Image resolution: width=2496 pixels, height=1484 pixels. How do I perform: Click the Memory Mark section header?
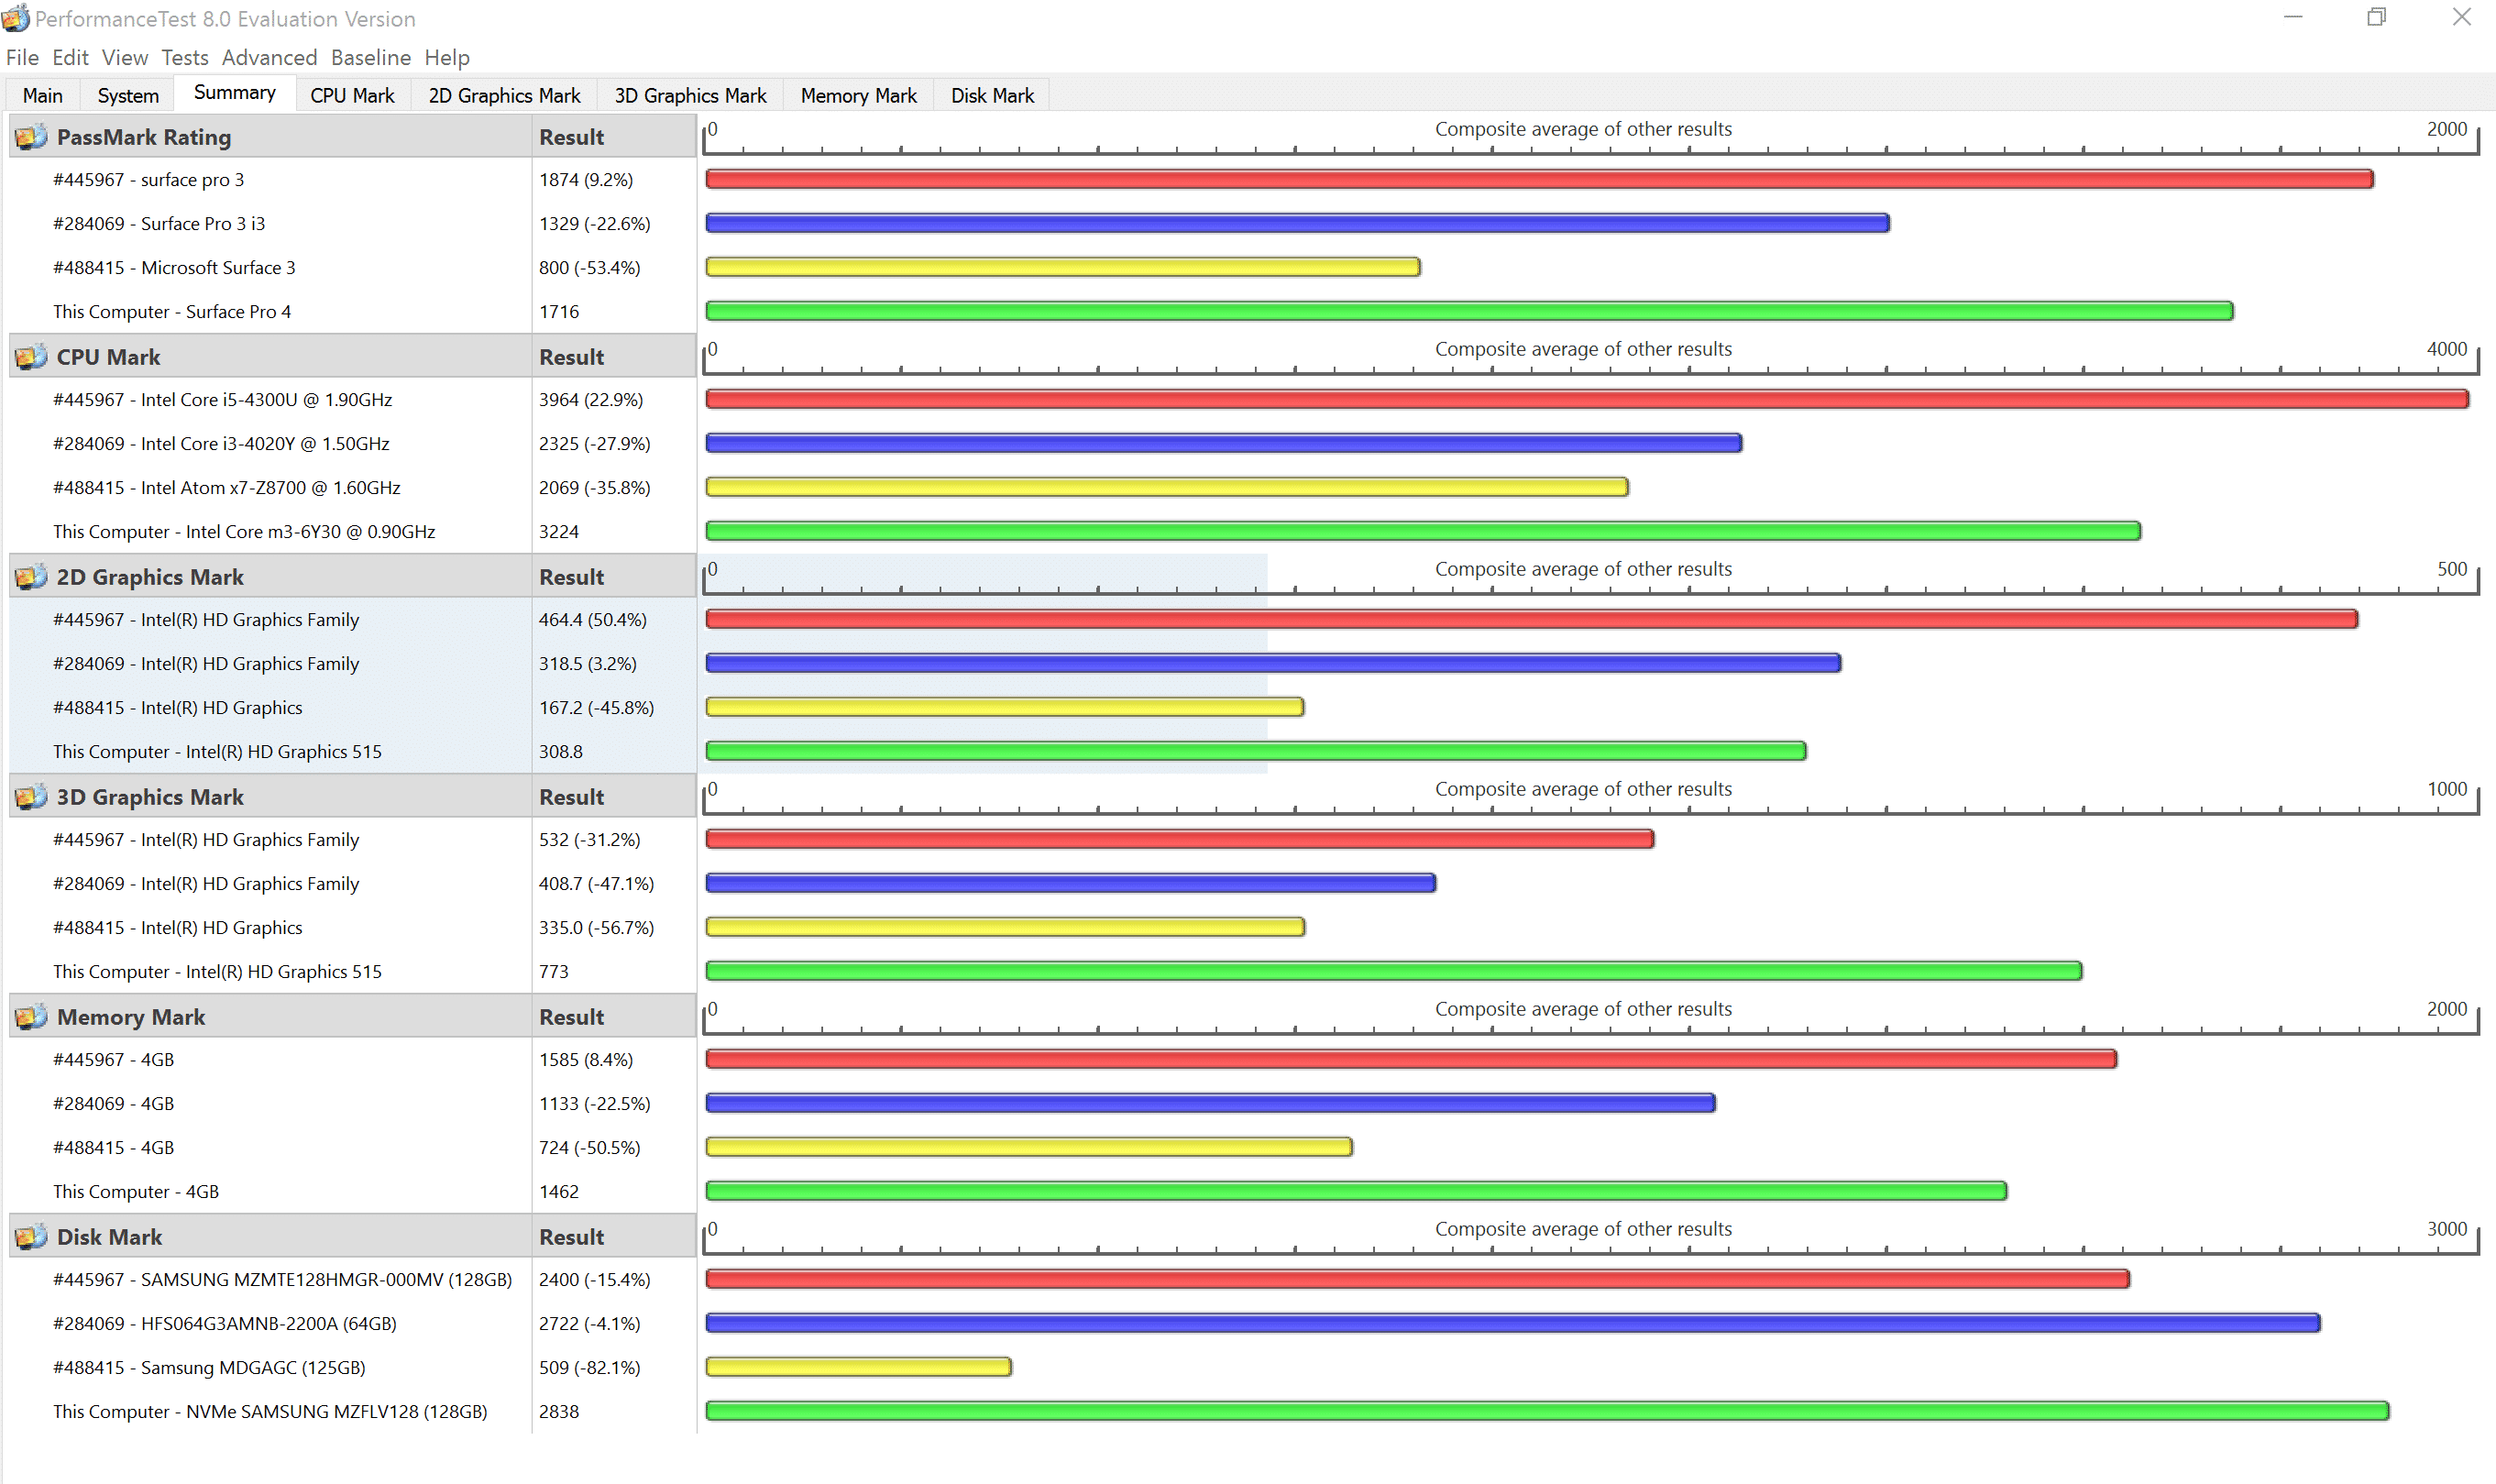270,1017
